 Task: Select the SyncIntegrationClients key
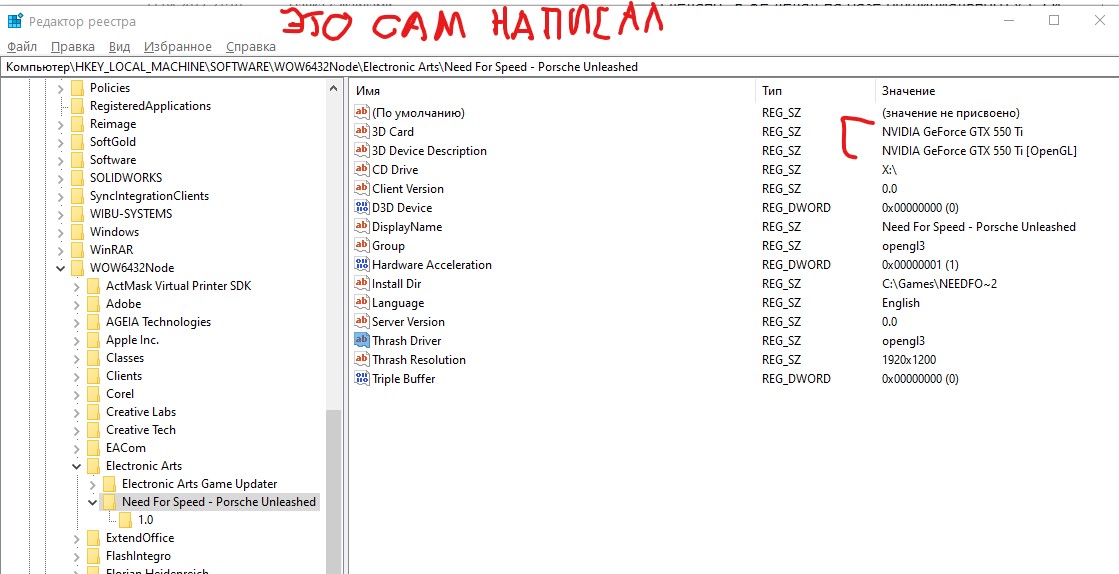[149, 196]
